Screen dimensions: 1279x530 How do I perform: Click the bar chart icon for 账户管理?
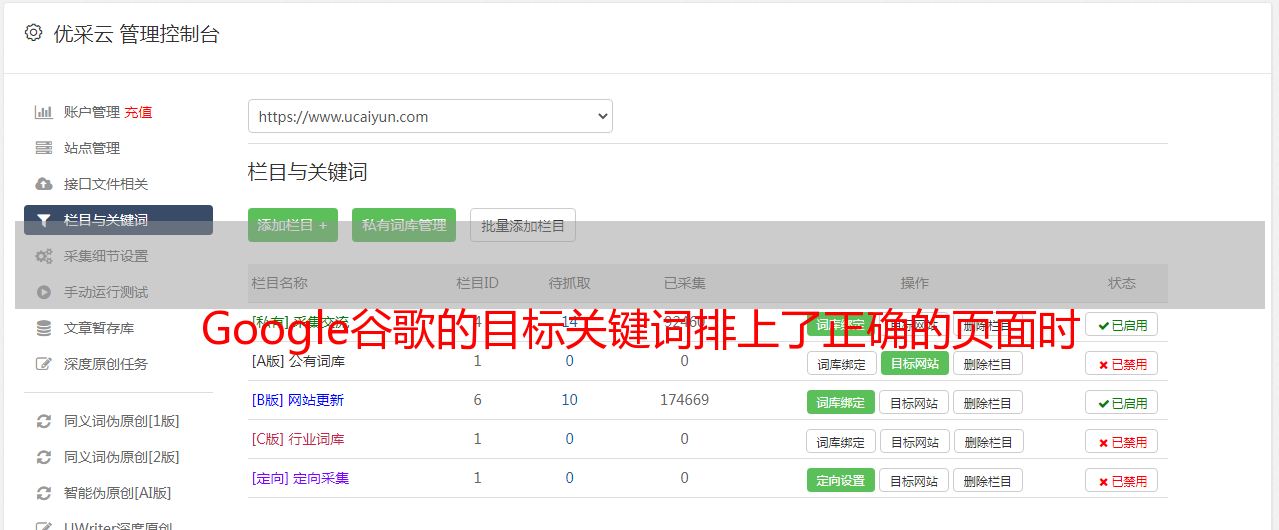[43, 112]
